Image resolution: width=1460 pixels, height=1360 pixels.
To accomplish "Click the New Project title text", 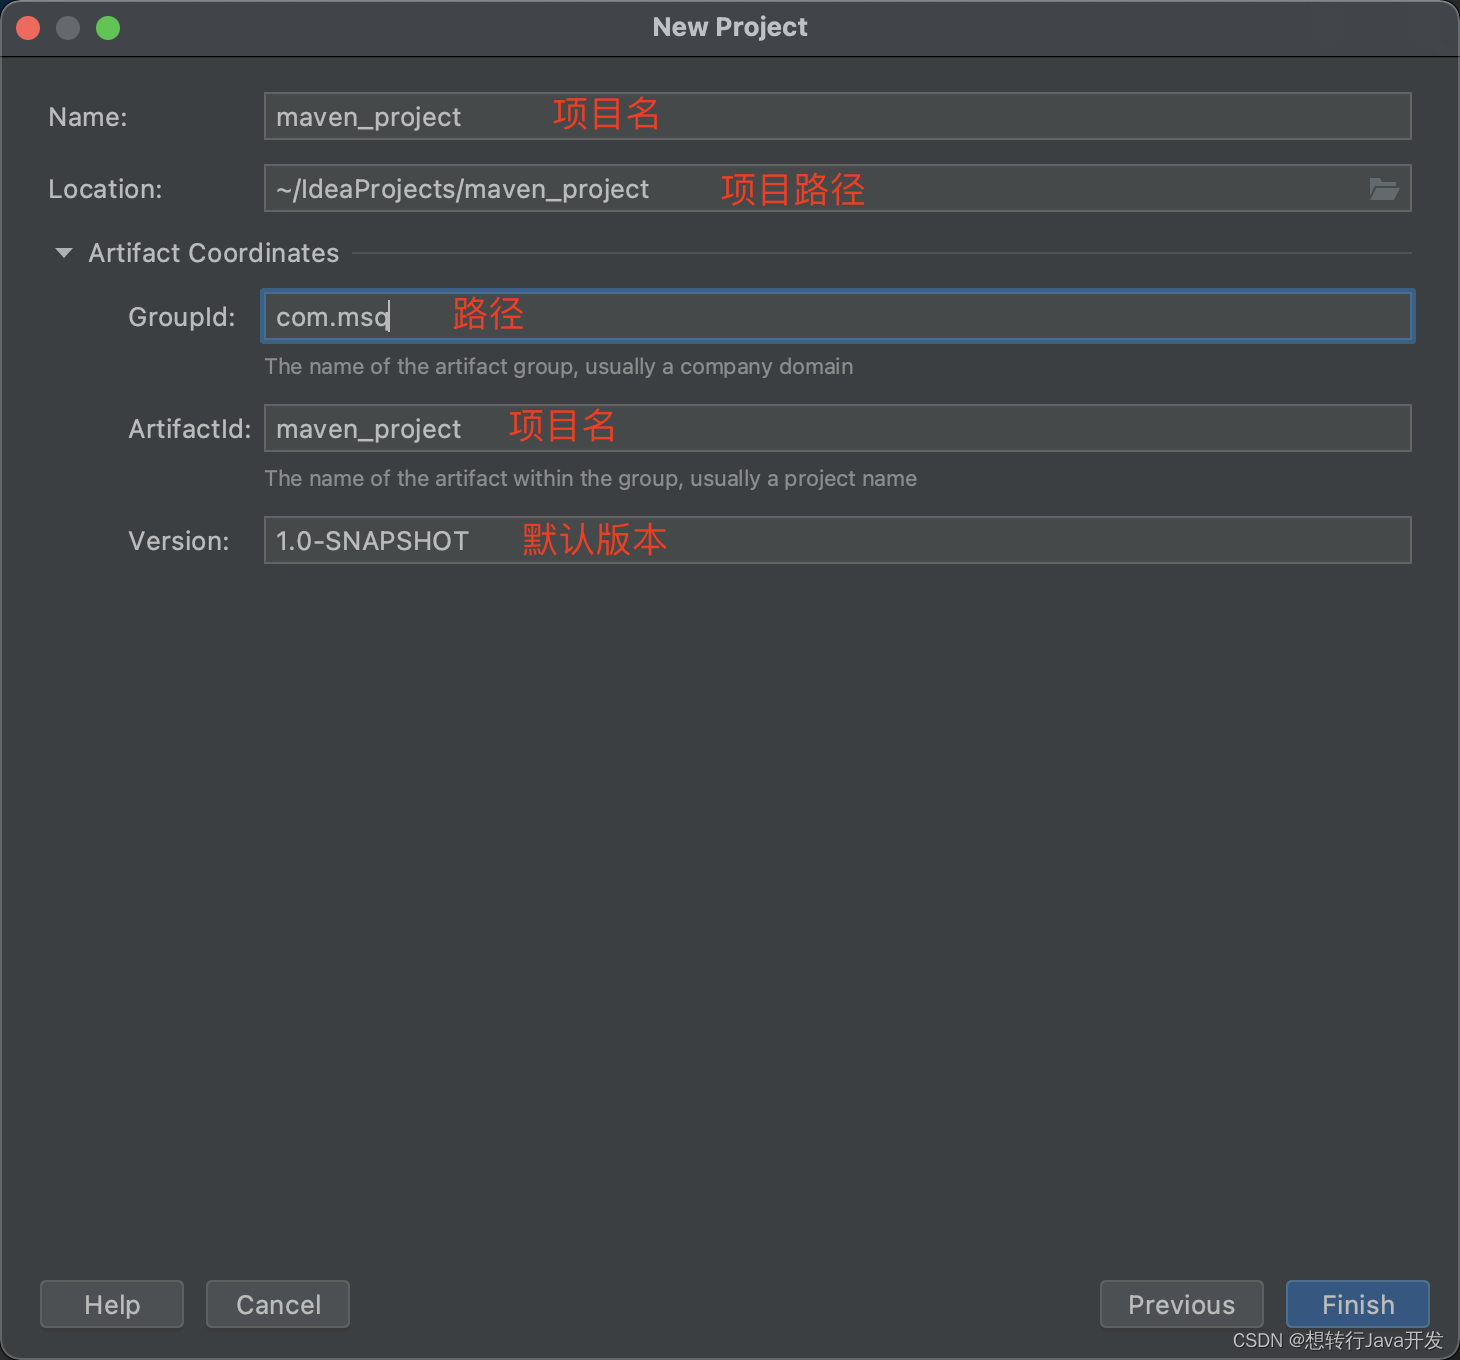I will pyautogui.click(x=730, y=27).
